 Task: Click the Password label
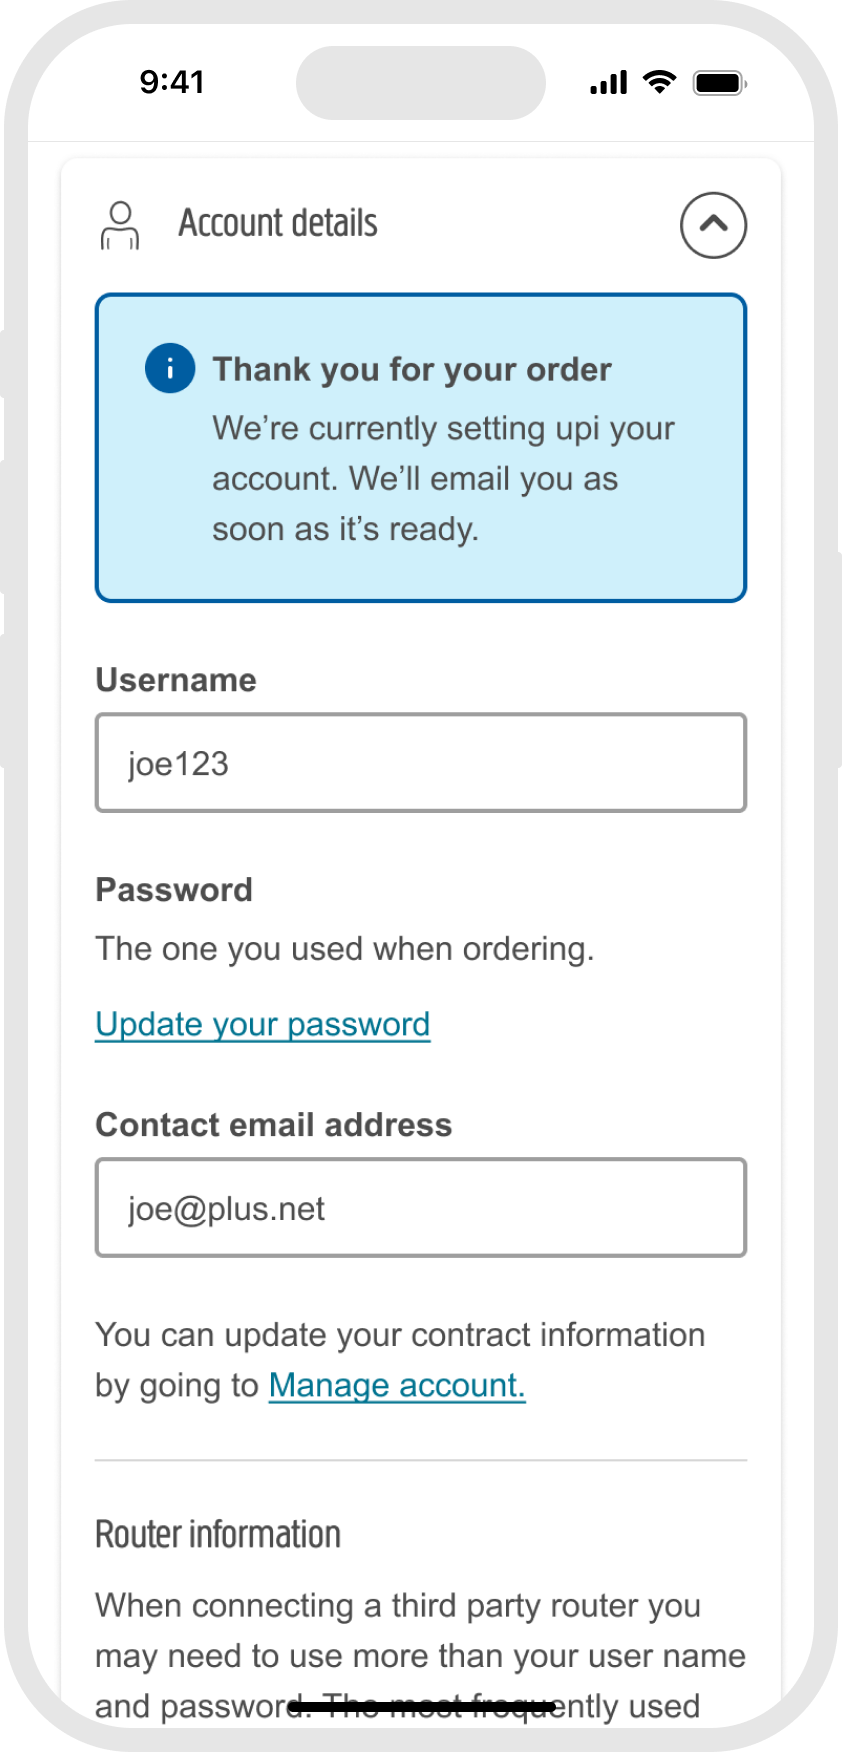(x=174, y=890)
